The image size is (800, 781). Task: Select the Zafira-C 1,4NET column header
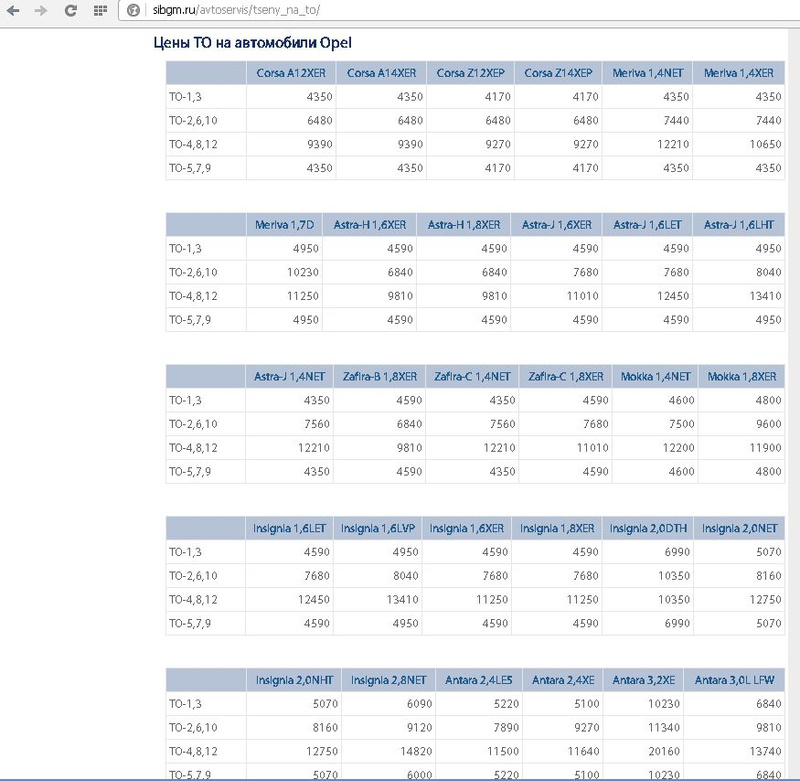pos(472,376)
